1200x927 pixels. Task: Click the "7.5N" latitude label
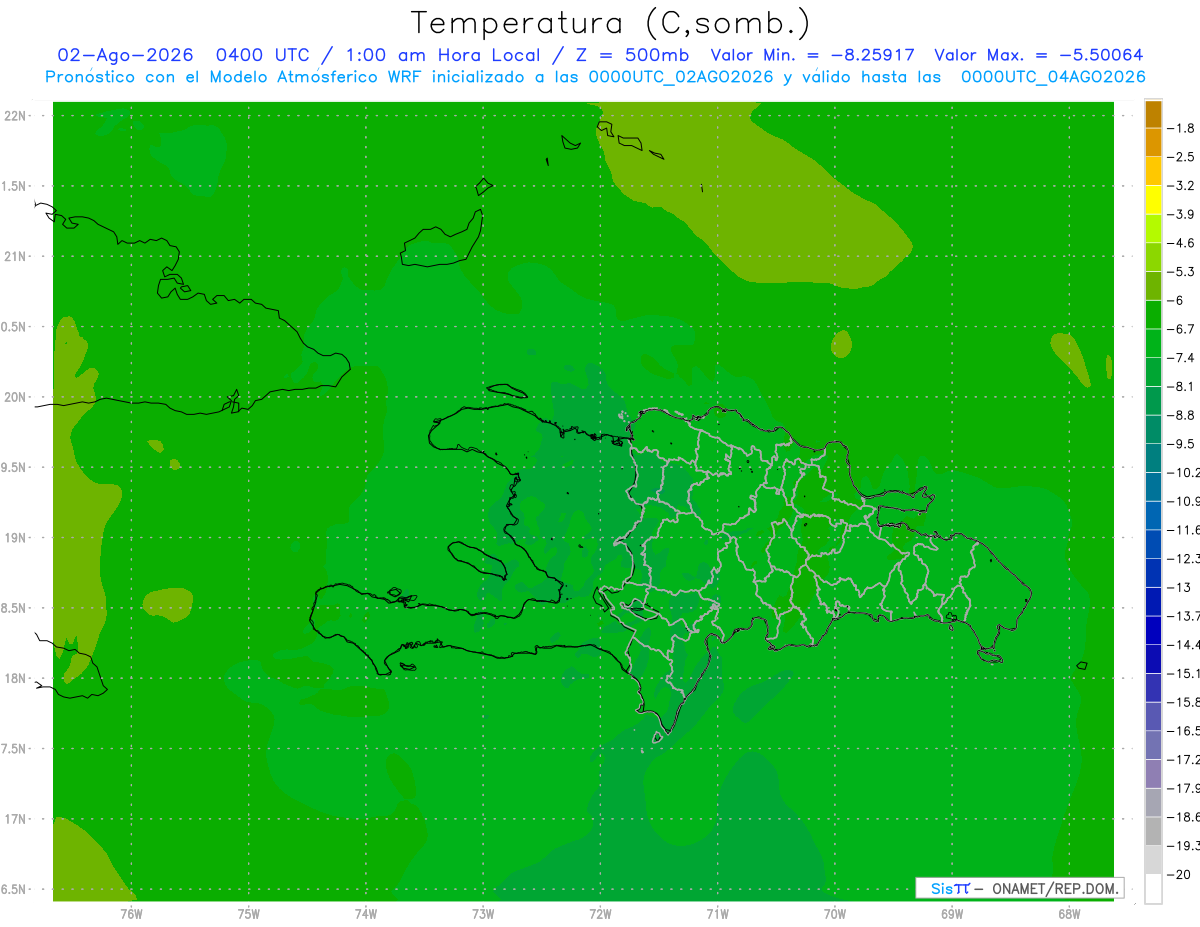coord(14,749)
